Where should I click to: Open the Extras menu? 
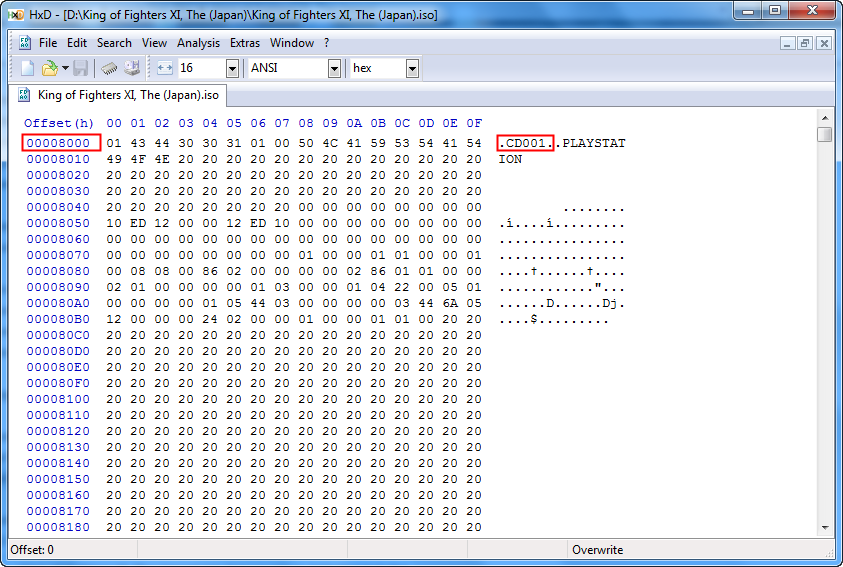(x=245, y=43)
